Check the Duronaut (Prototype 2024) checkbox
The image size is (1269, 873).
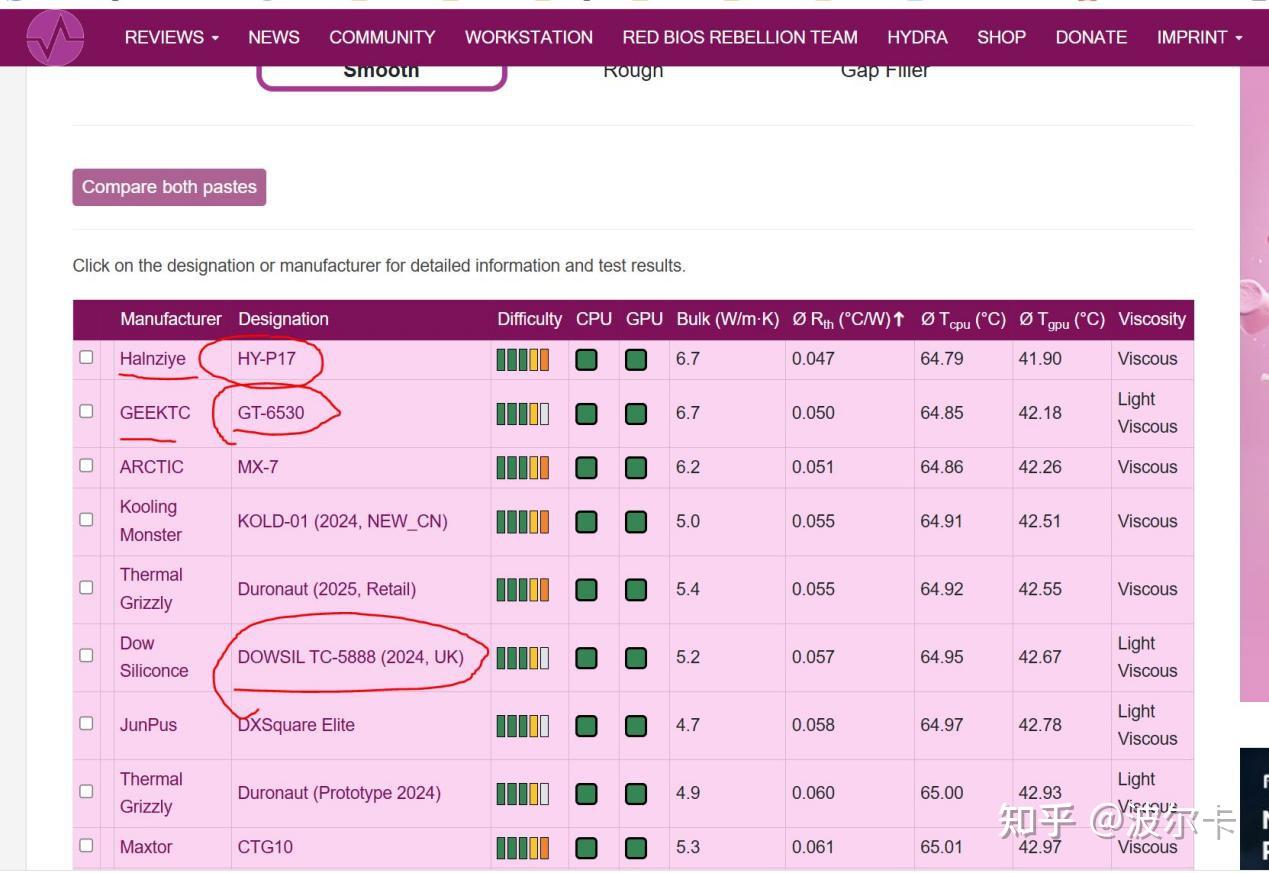click(86, 791)
